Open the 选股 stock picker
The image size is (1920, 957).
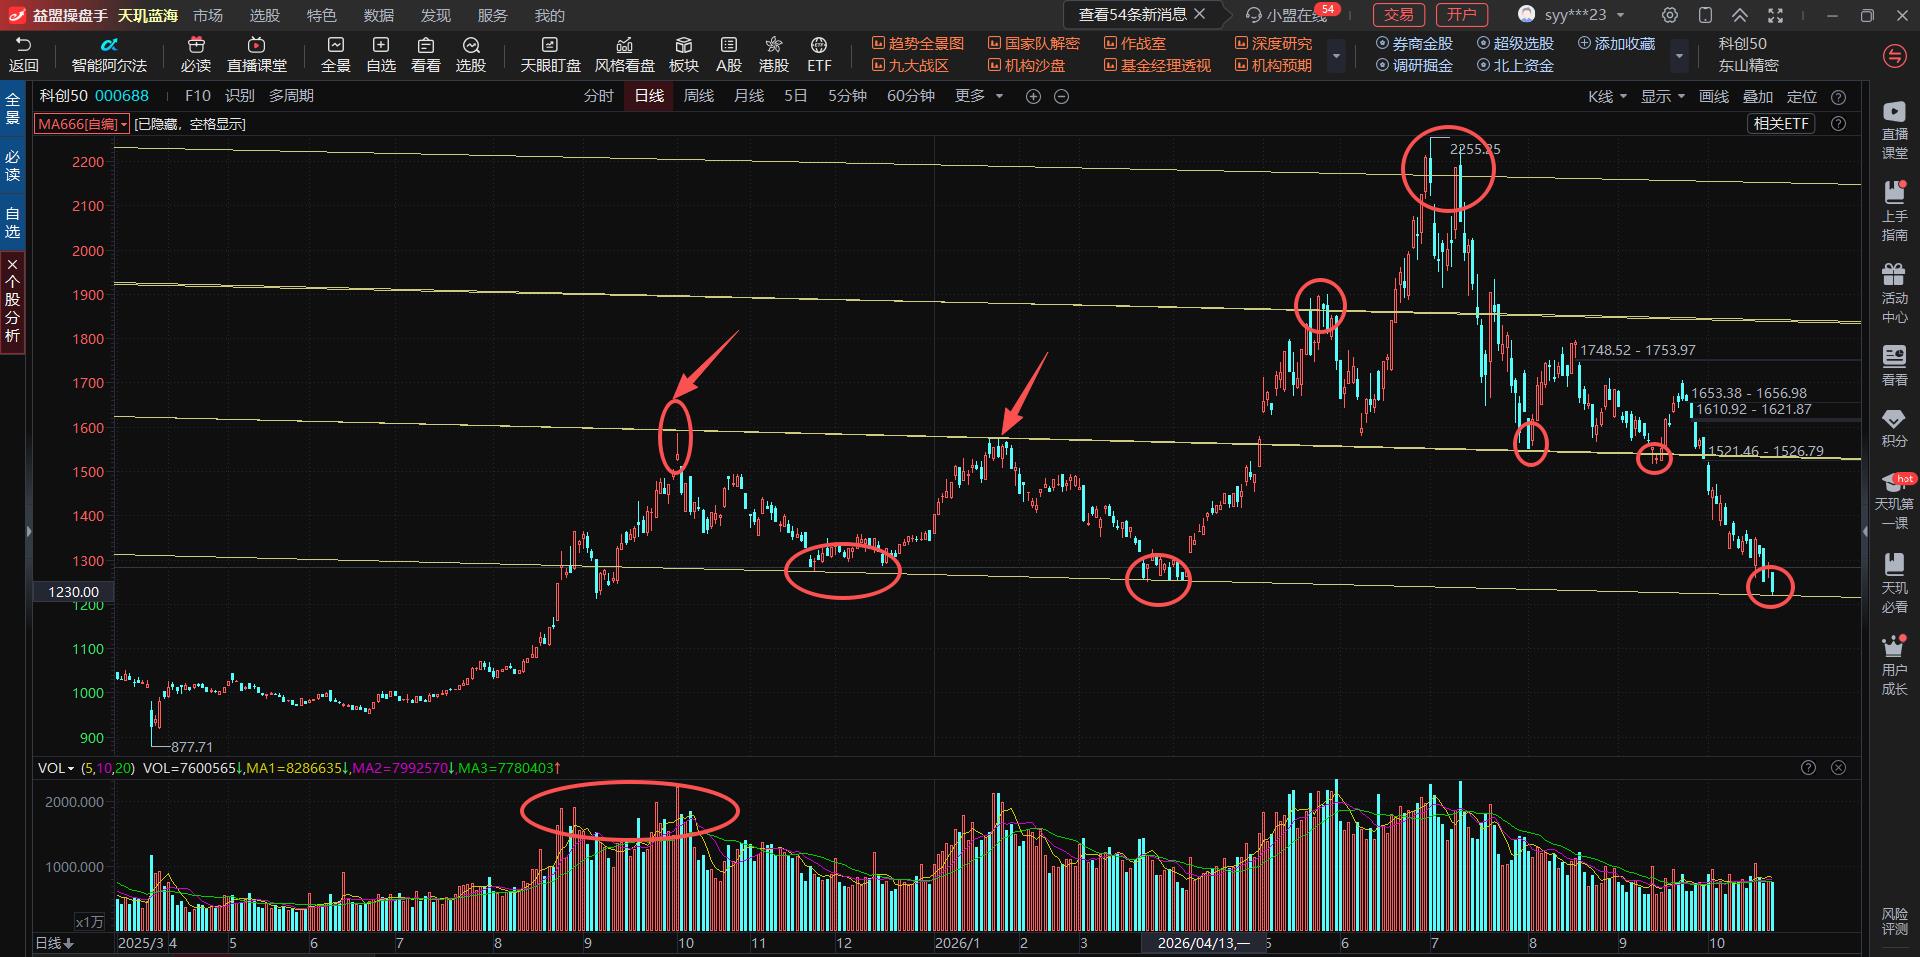(x=471, y=54)
